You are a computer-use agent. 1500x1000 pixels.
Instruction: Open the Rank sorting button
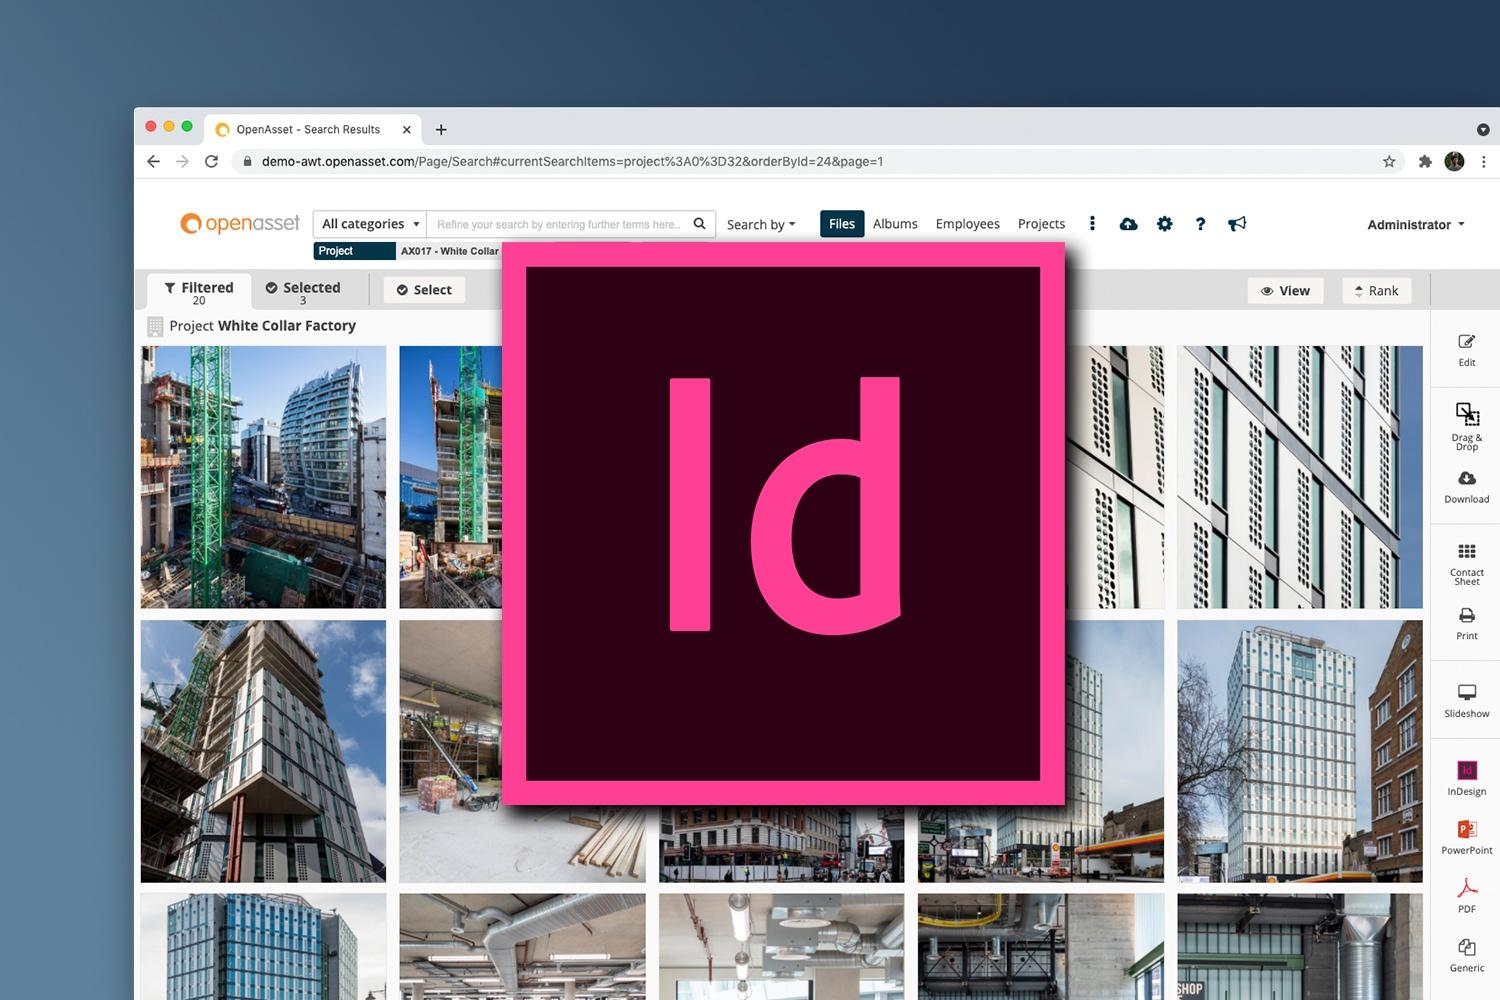click(x=1376, y=290)
